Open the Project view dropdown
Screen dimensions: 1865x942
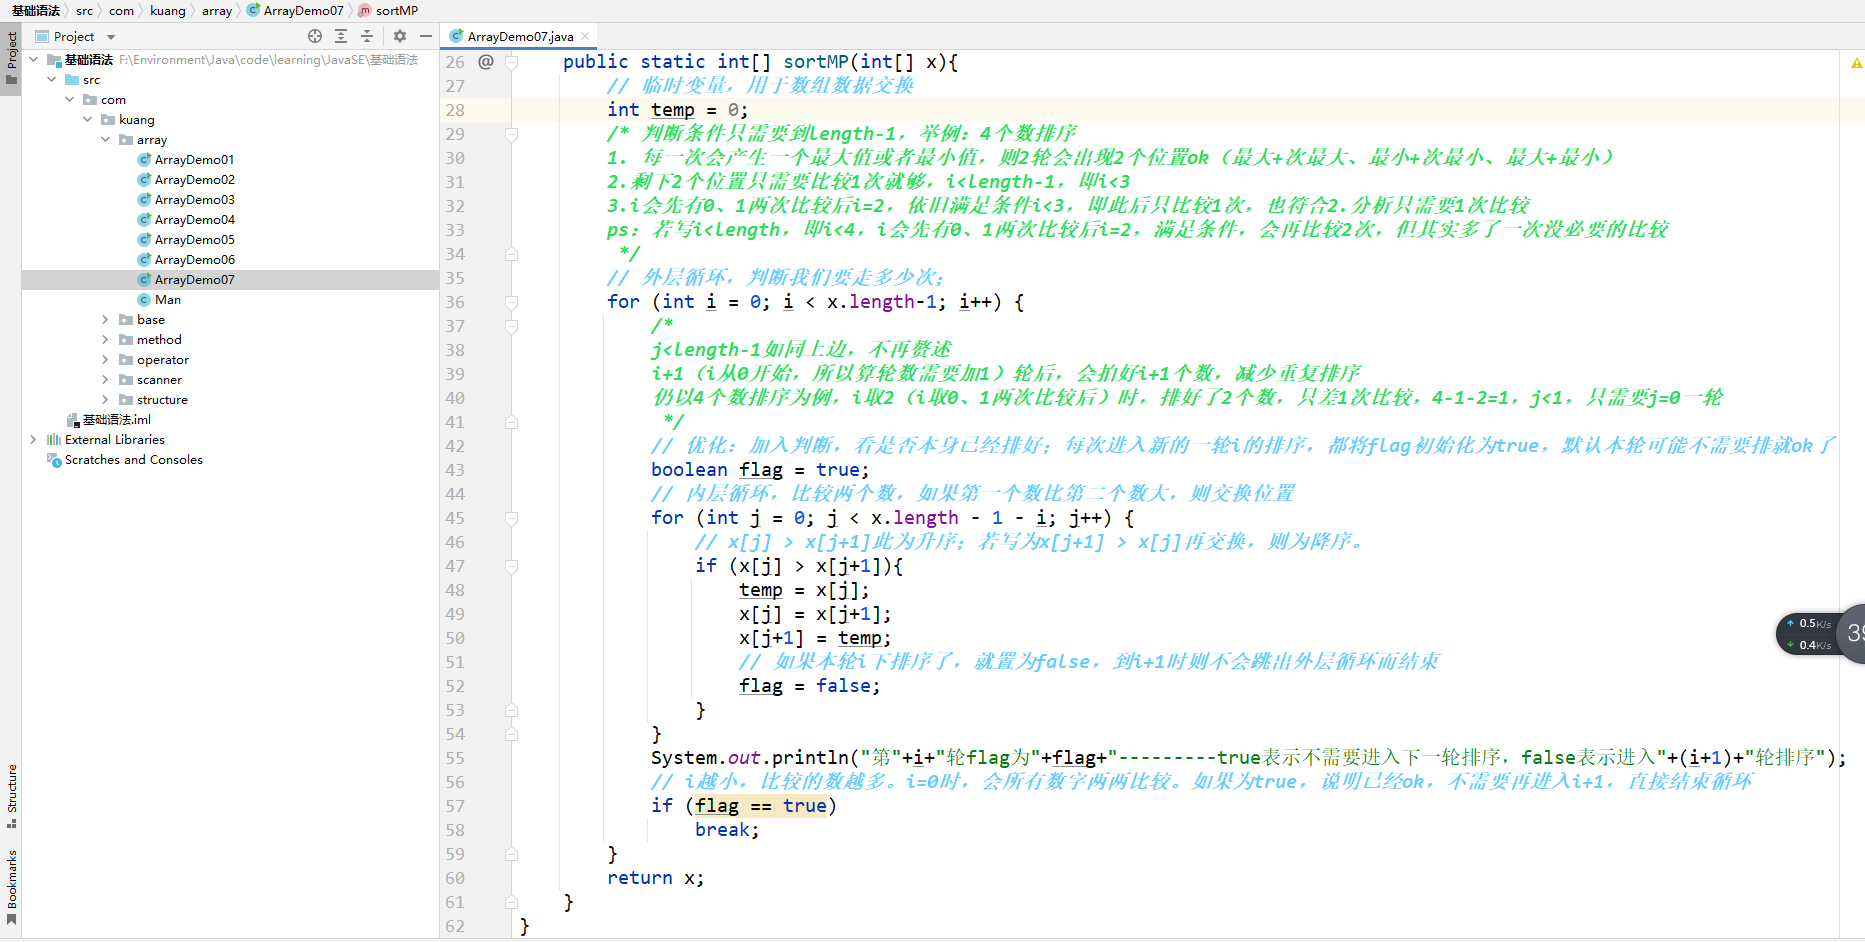[x=111, y=37]
